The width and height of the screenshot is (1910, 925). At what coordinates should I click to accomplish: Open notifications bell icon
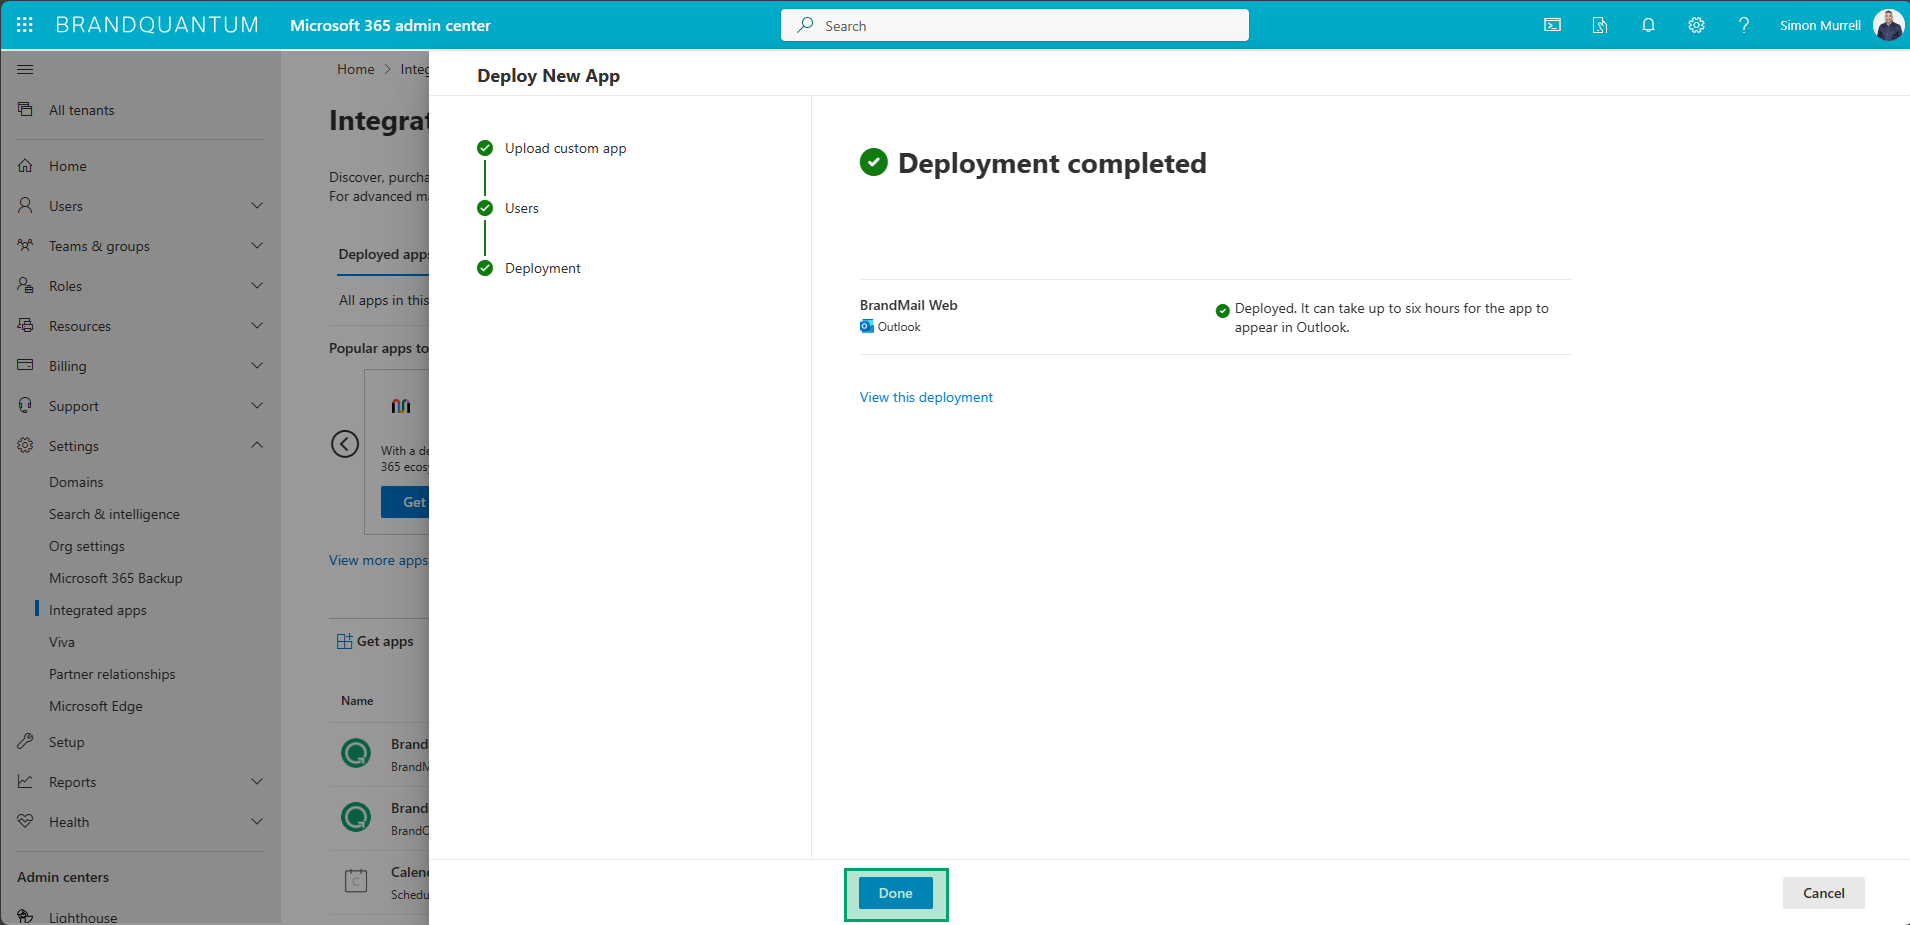click(1648, 25)
